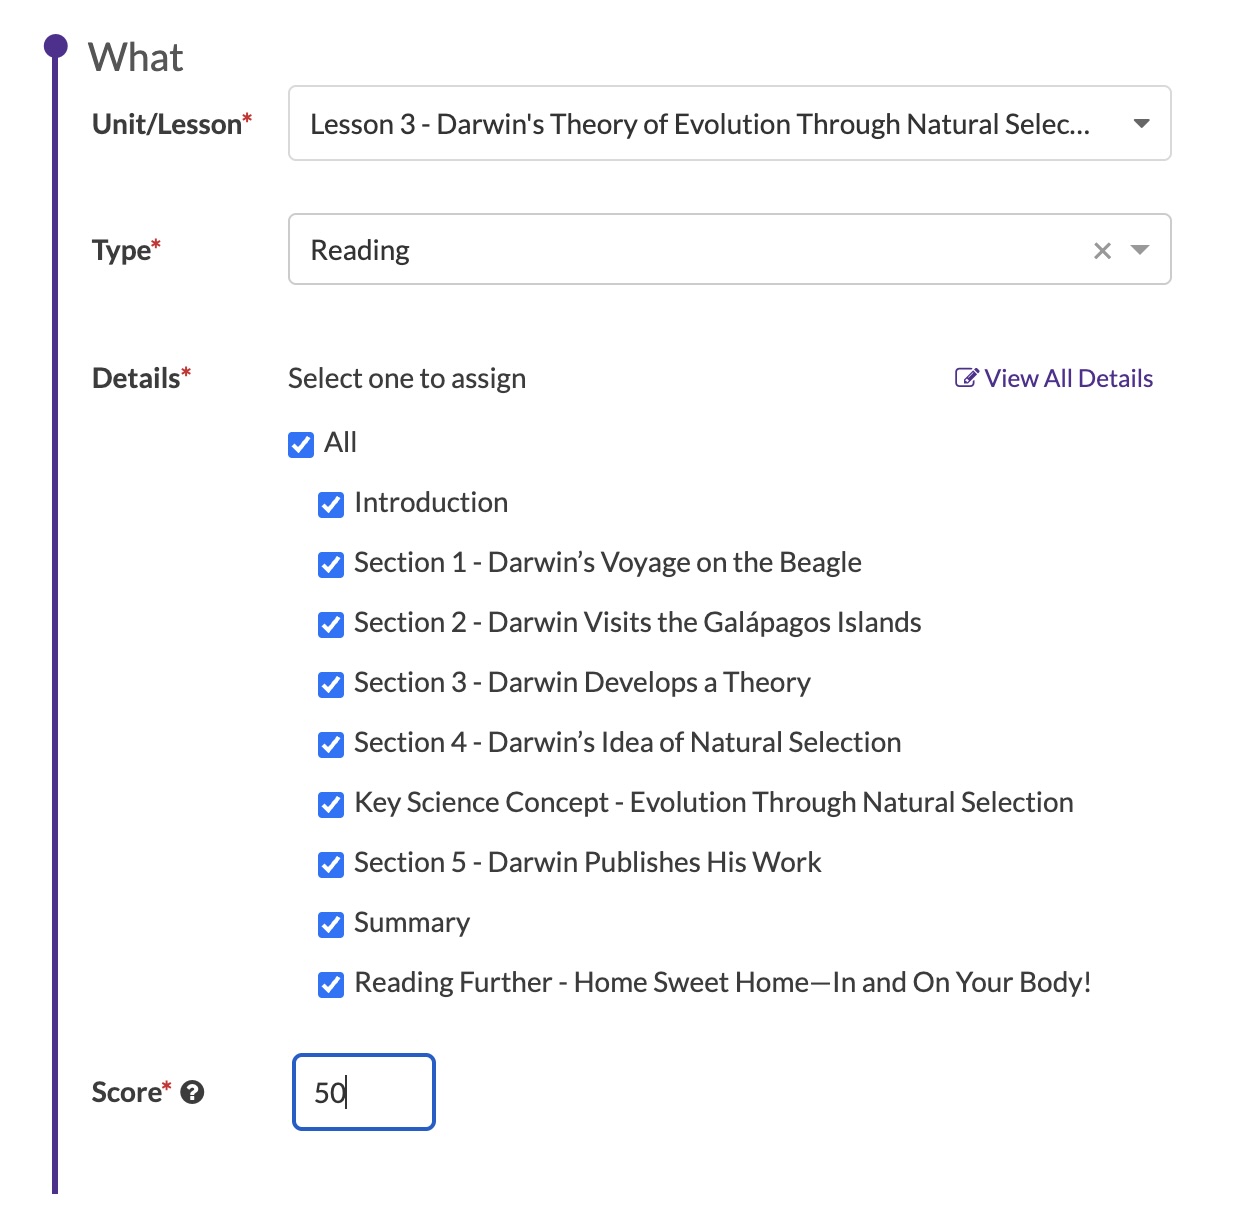Expand the Type dropdown arrow
Screen dimensions: 1242x1216
pyautogui.click(x=1140, y=250)
